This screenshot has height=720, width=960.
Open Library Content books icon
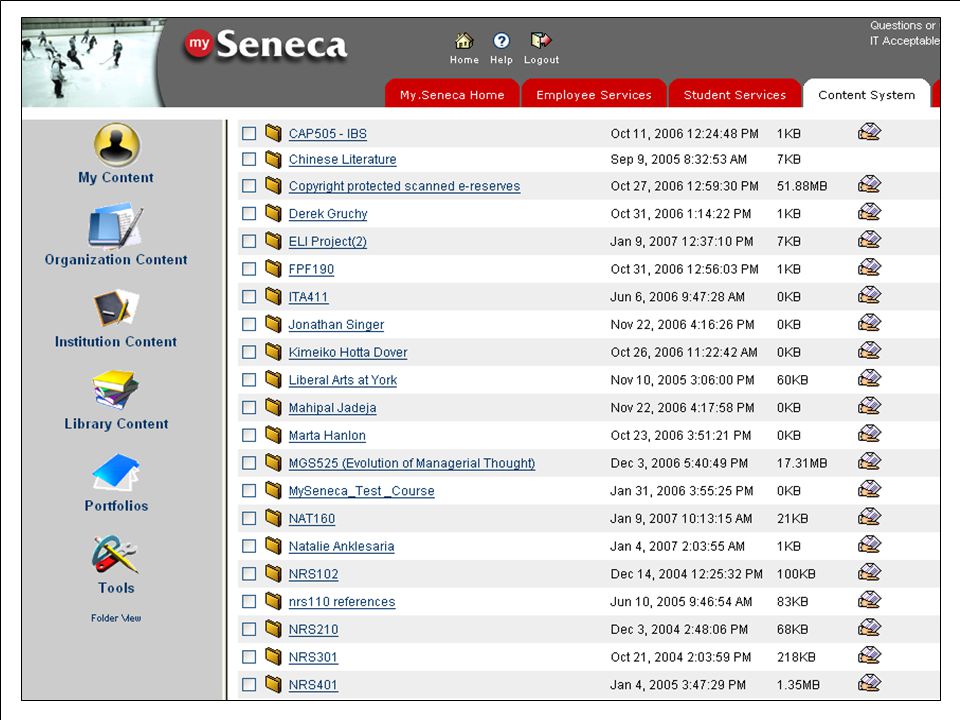(x=116, y=389)
